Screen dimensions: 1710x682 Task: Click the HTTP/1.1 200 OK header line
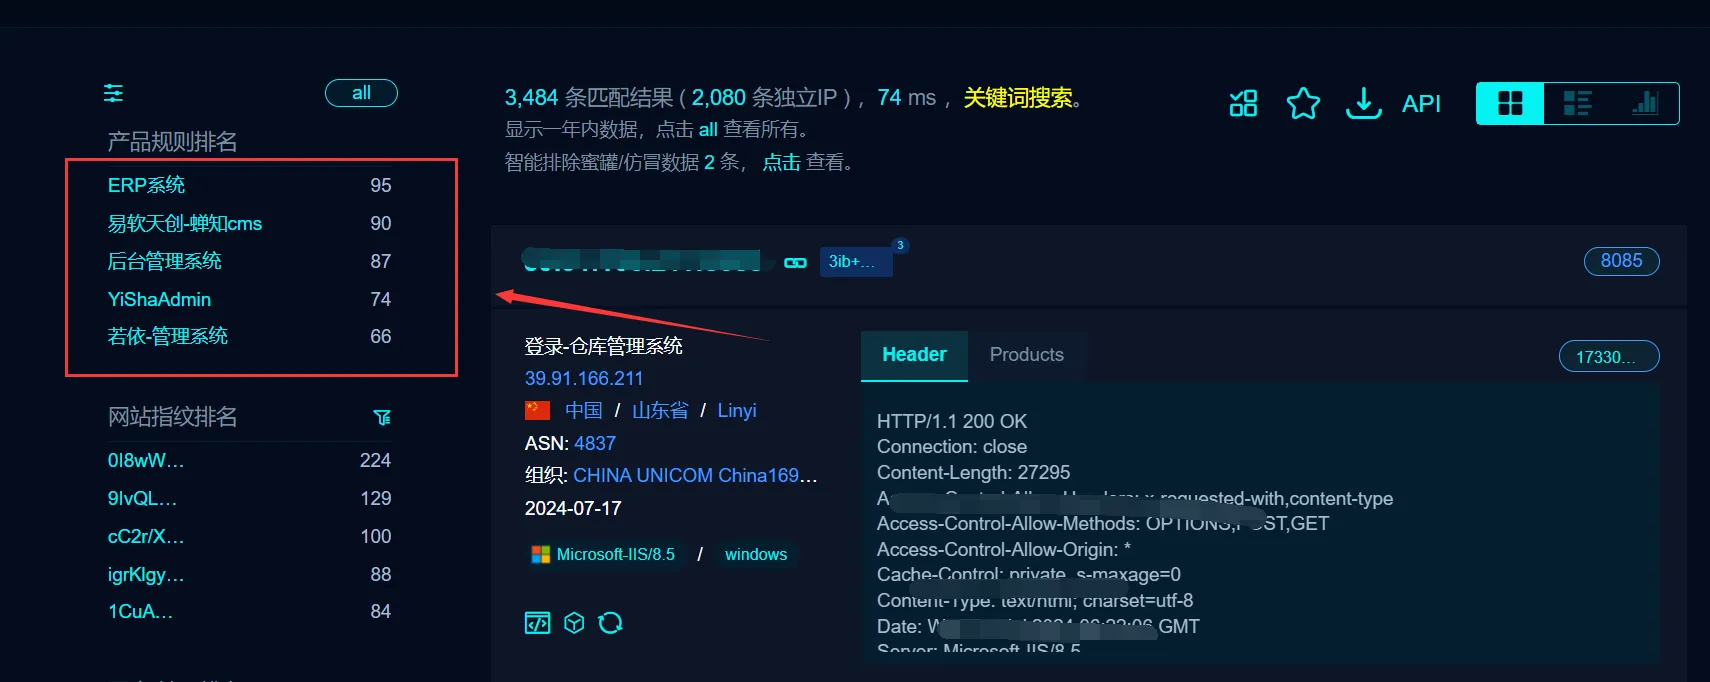[x=951, y=421]
